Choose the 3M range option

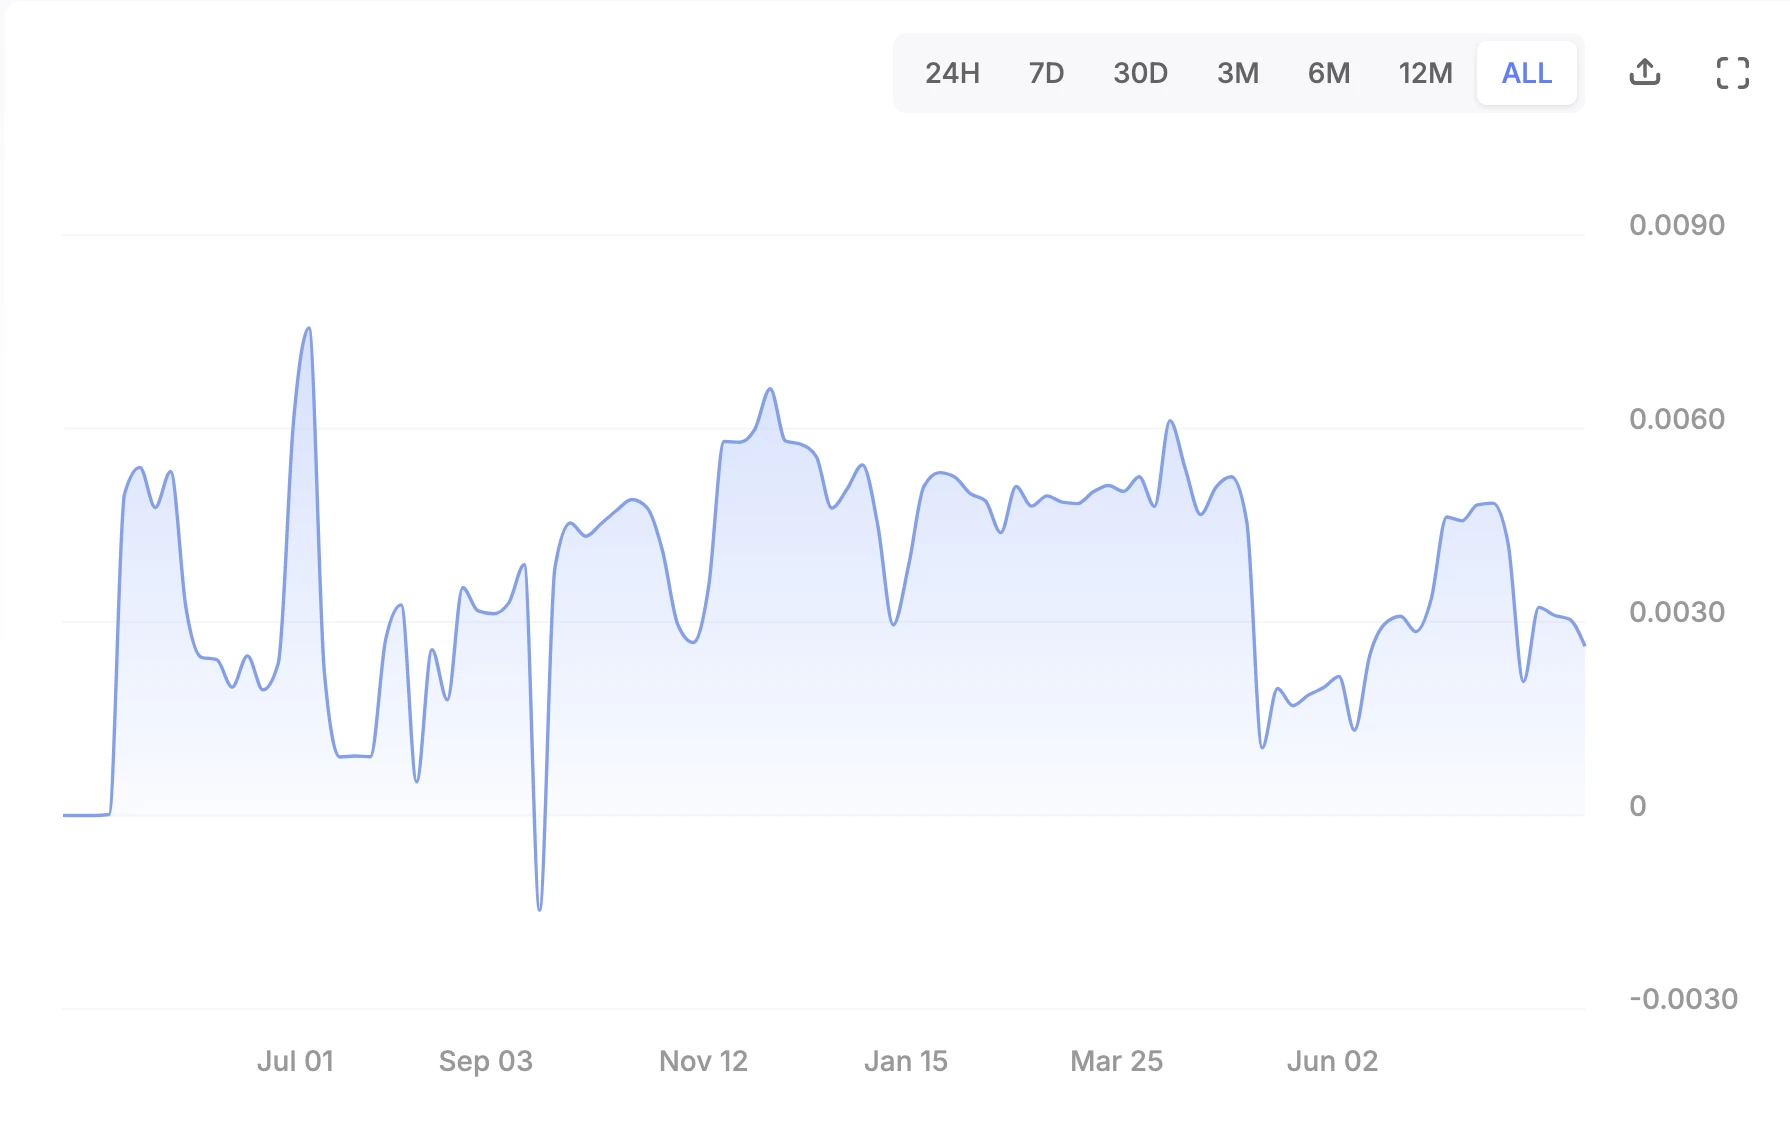pyautogui.click(x=1237, y=73)
